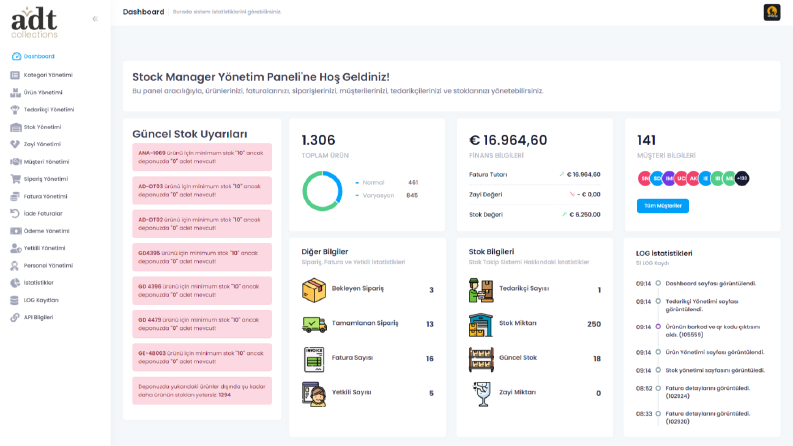
Task: Click the LOG Kayıtları database icon
Action: (x=15, y=300)
